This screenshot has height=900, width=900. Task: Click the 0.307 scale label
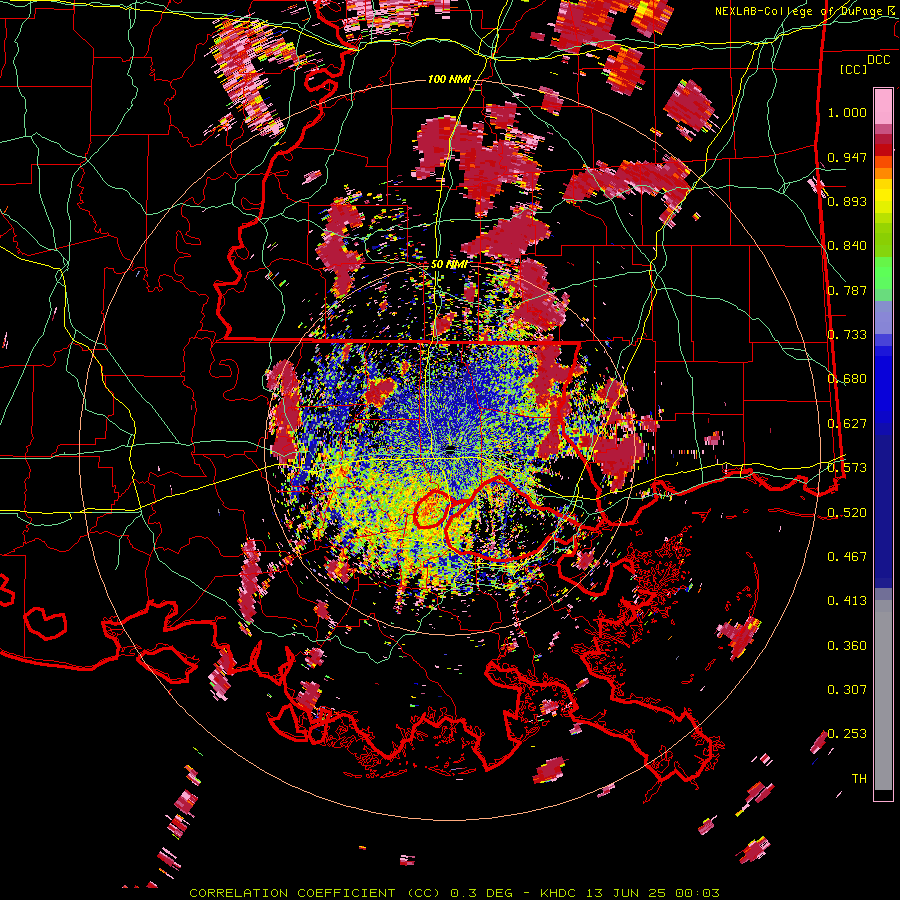[847, 690]
